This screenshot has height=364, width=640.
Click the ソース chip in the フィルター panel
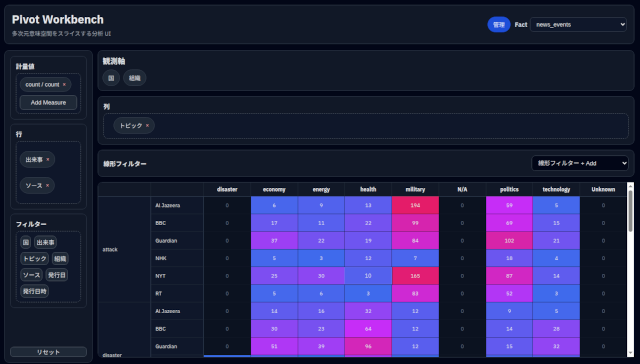tap(31, 275)
